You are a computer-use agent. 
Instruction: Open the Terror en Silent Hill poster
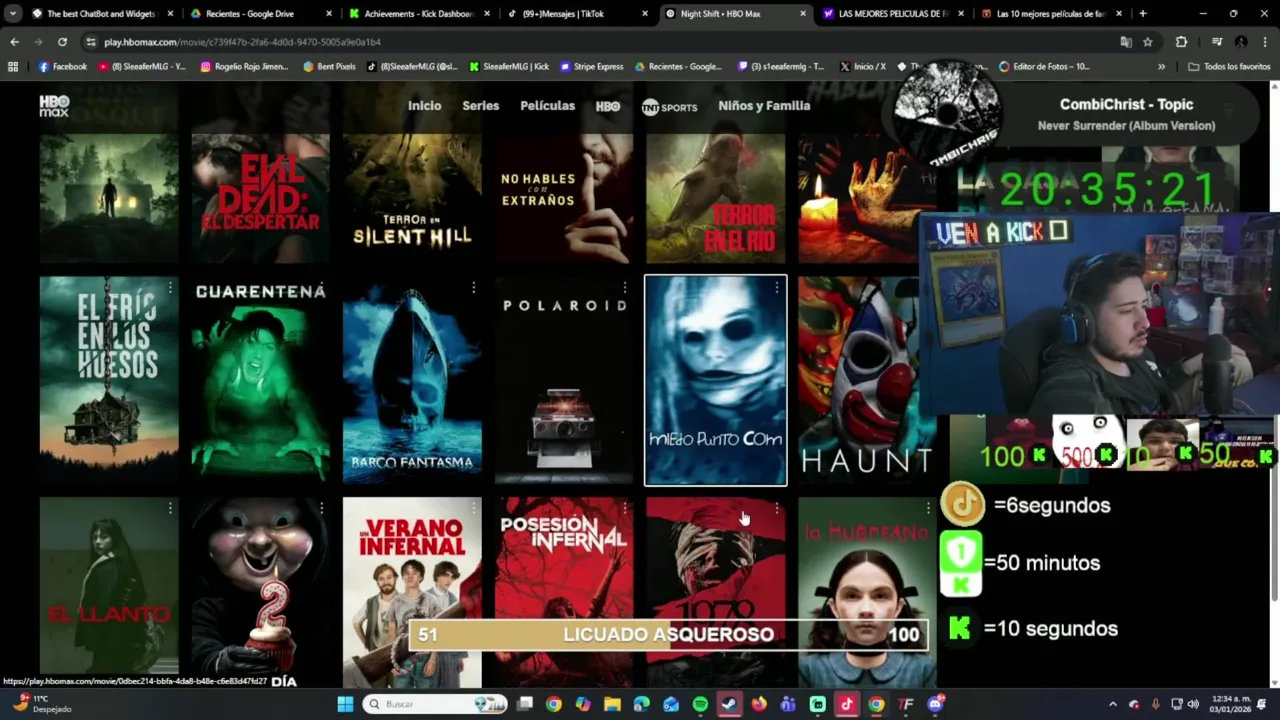(412, 198)
